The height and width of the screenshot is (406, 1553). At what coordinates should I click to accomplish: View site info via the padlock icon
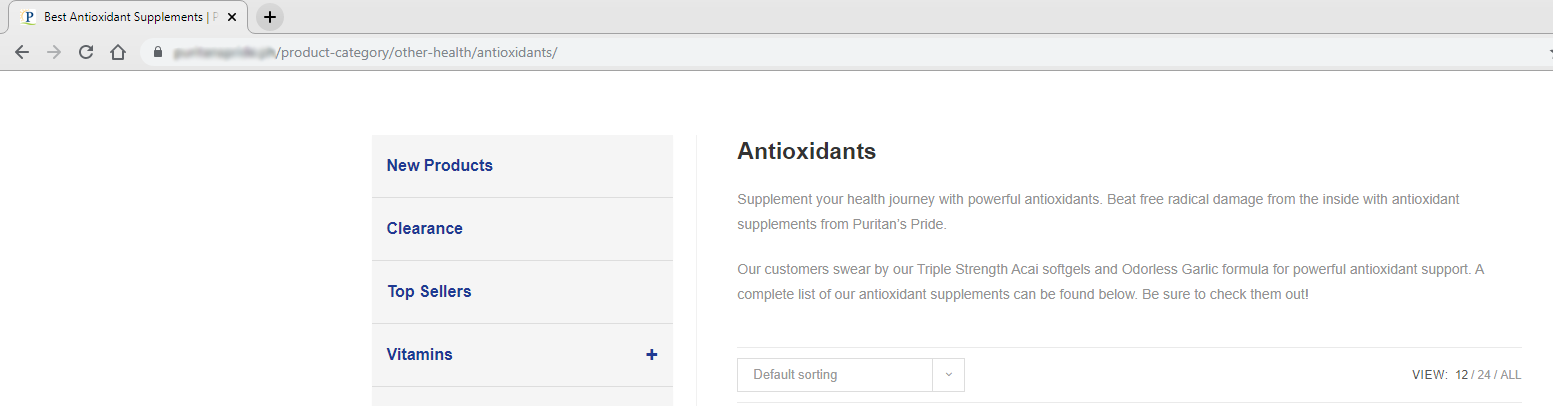(157, 52)
